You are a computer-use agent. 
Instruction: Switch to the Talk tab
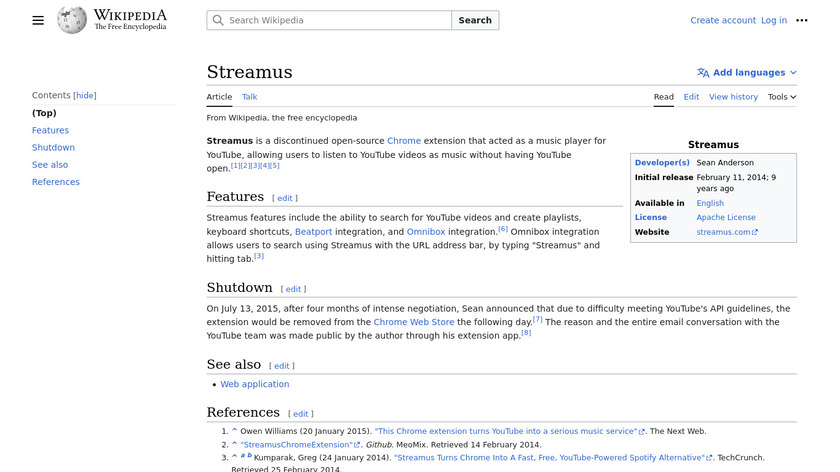249,97
